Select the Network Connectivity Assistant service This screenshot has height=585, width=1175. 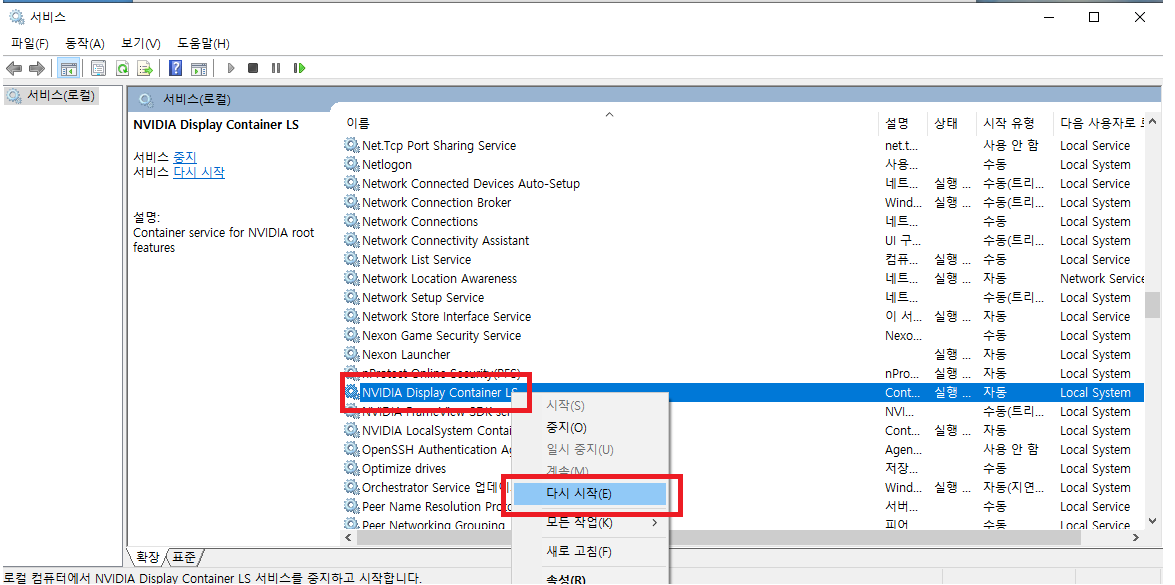click(743, 240)
